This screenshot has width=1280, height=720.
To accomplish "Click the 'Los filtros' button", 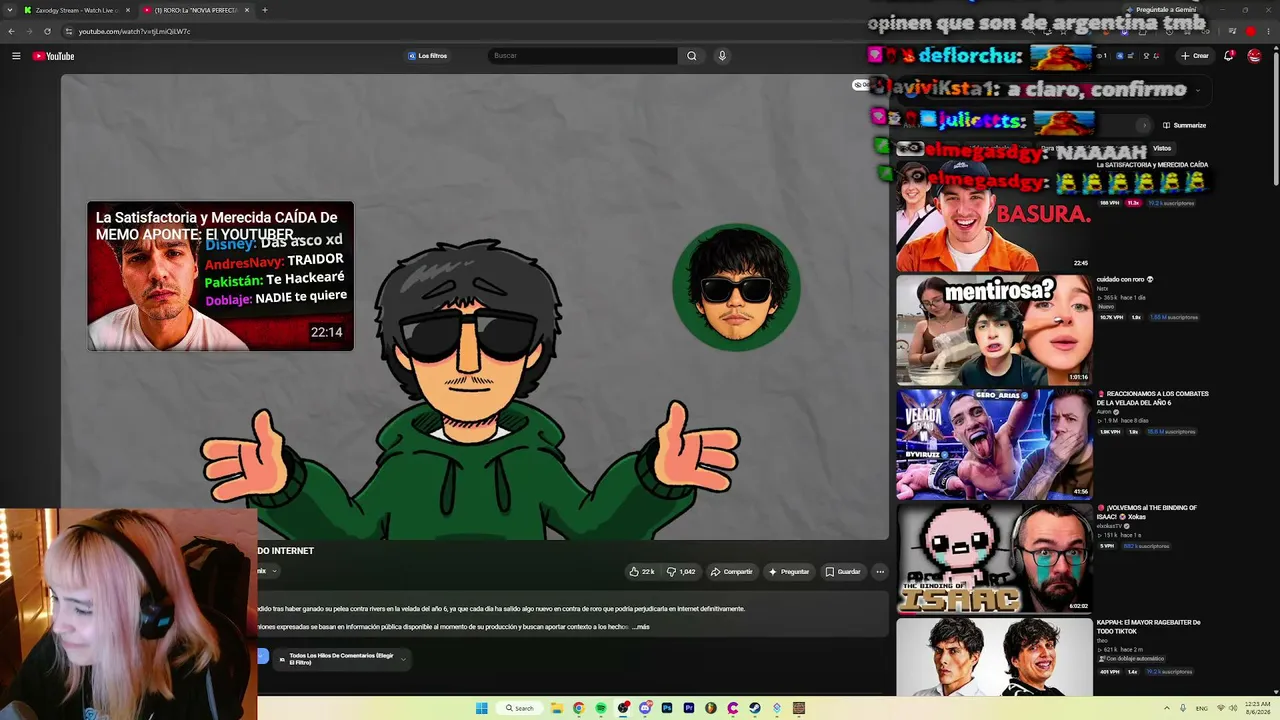I will pos(427,56).
